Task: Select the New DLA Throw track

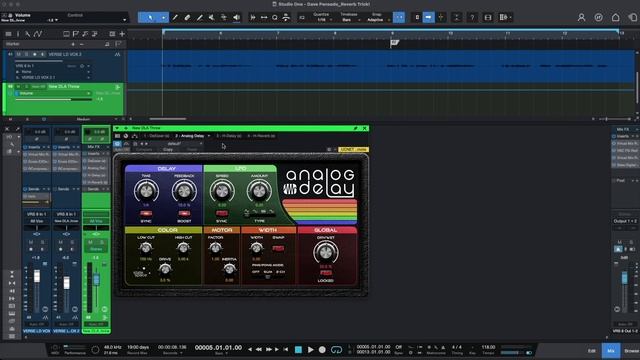Action: [x=64, y=87]
